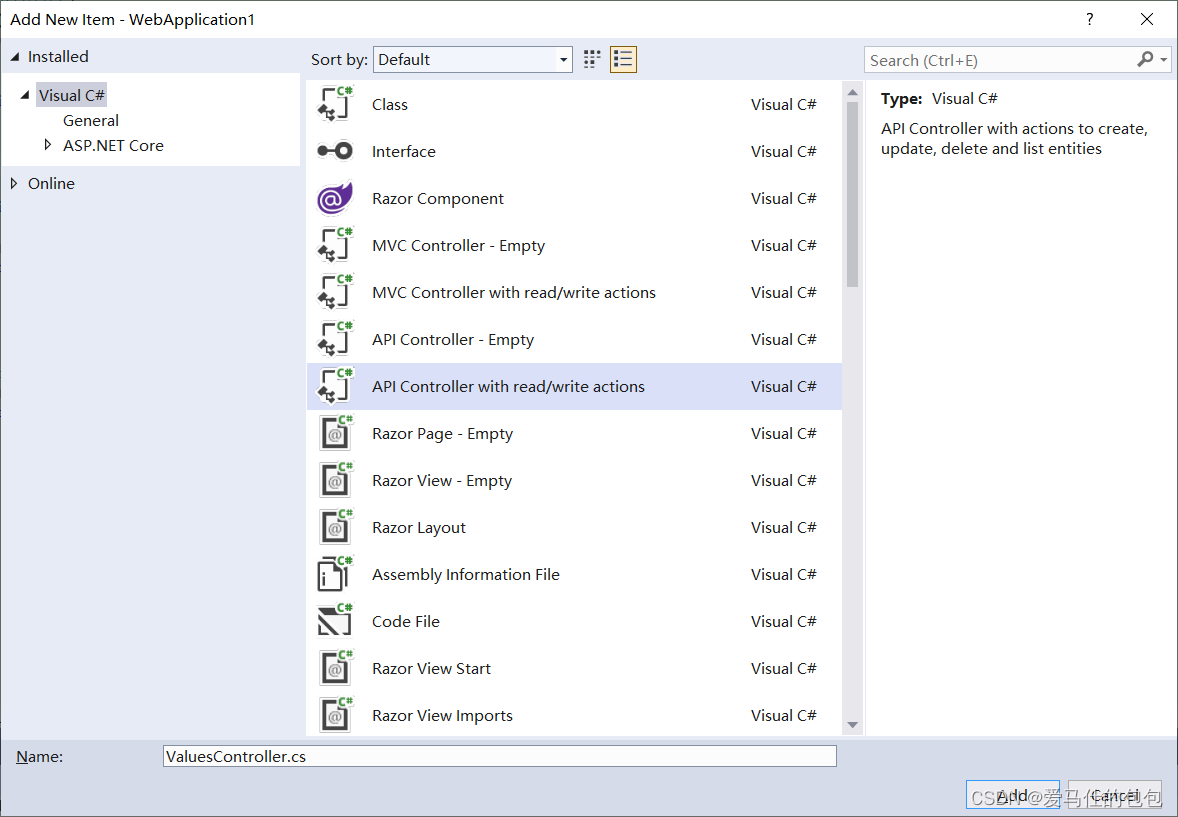Click Visual C# label in Code File row
1178x817 pixels.
tap(784, 622)
